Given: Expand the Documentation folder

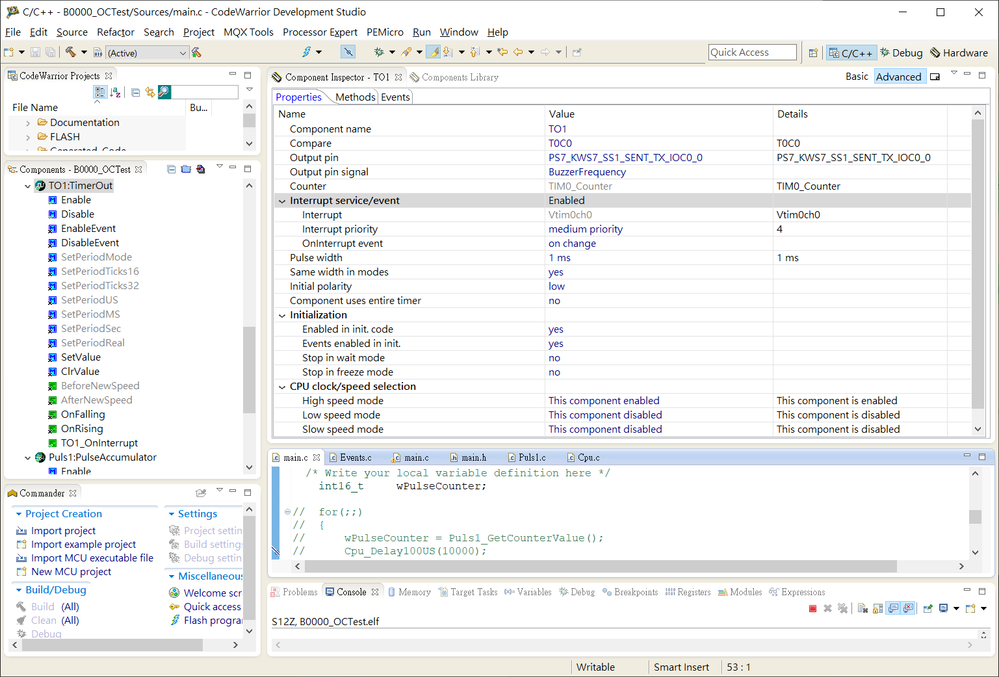Looking at the screenshot, I should pos(27,123).
